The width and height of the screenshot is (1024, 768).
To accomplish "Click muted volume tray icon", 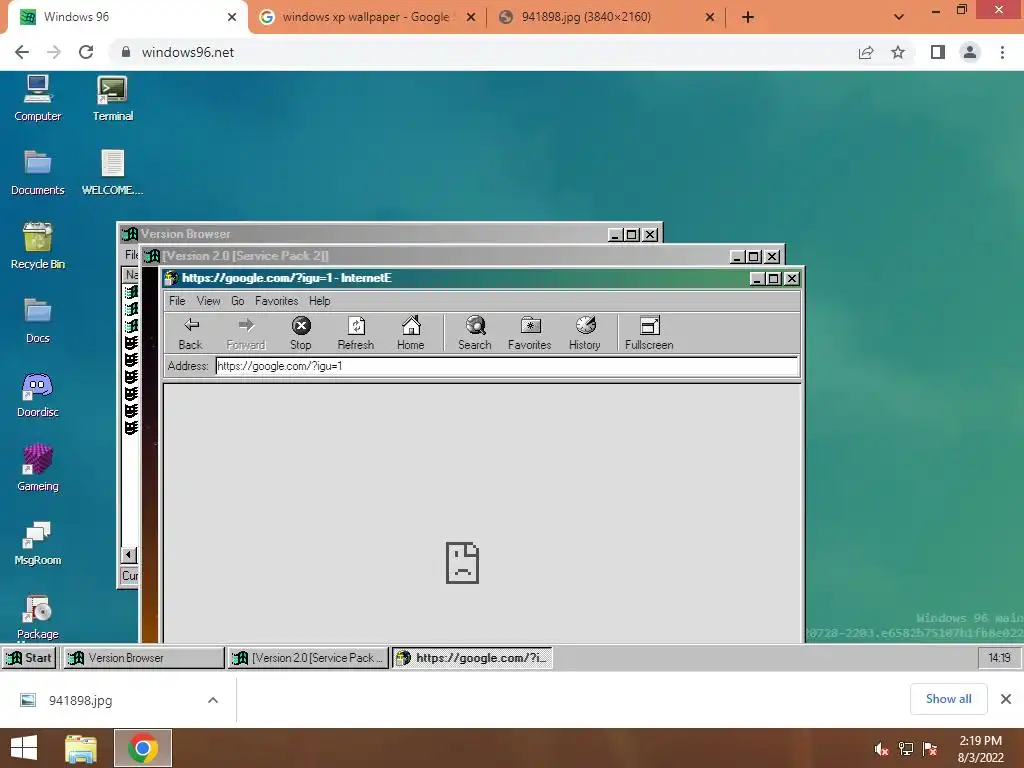I will 881,749.
